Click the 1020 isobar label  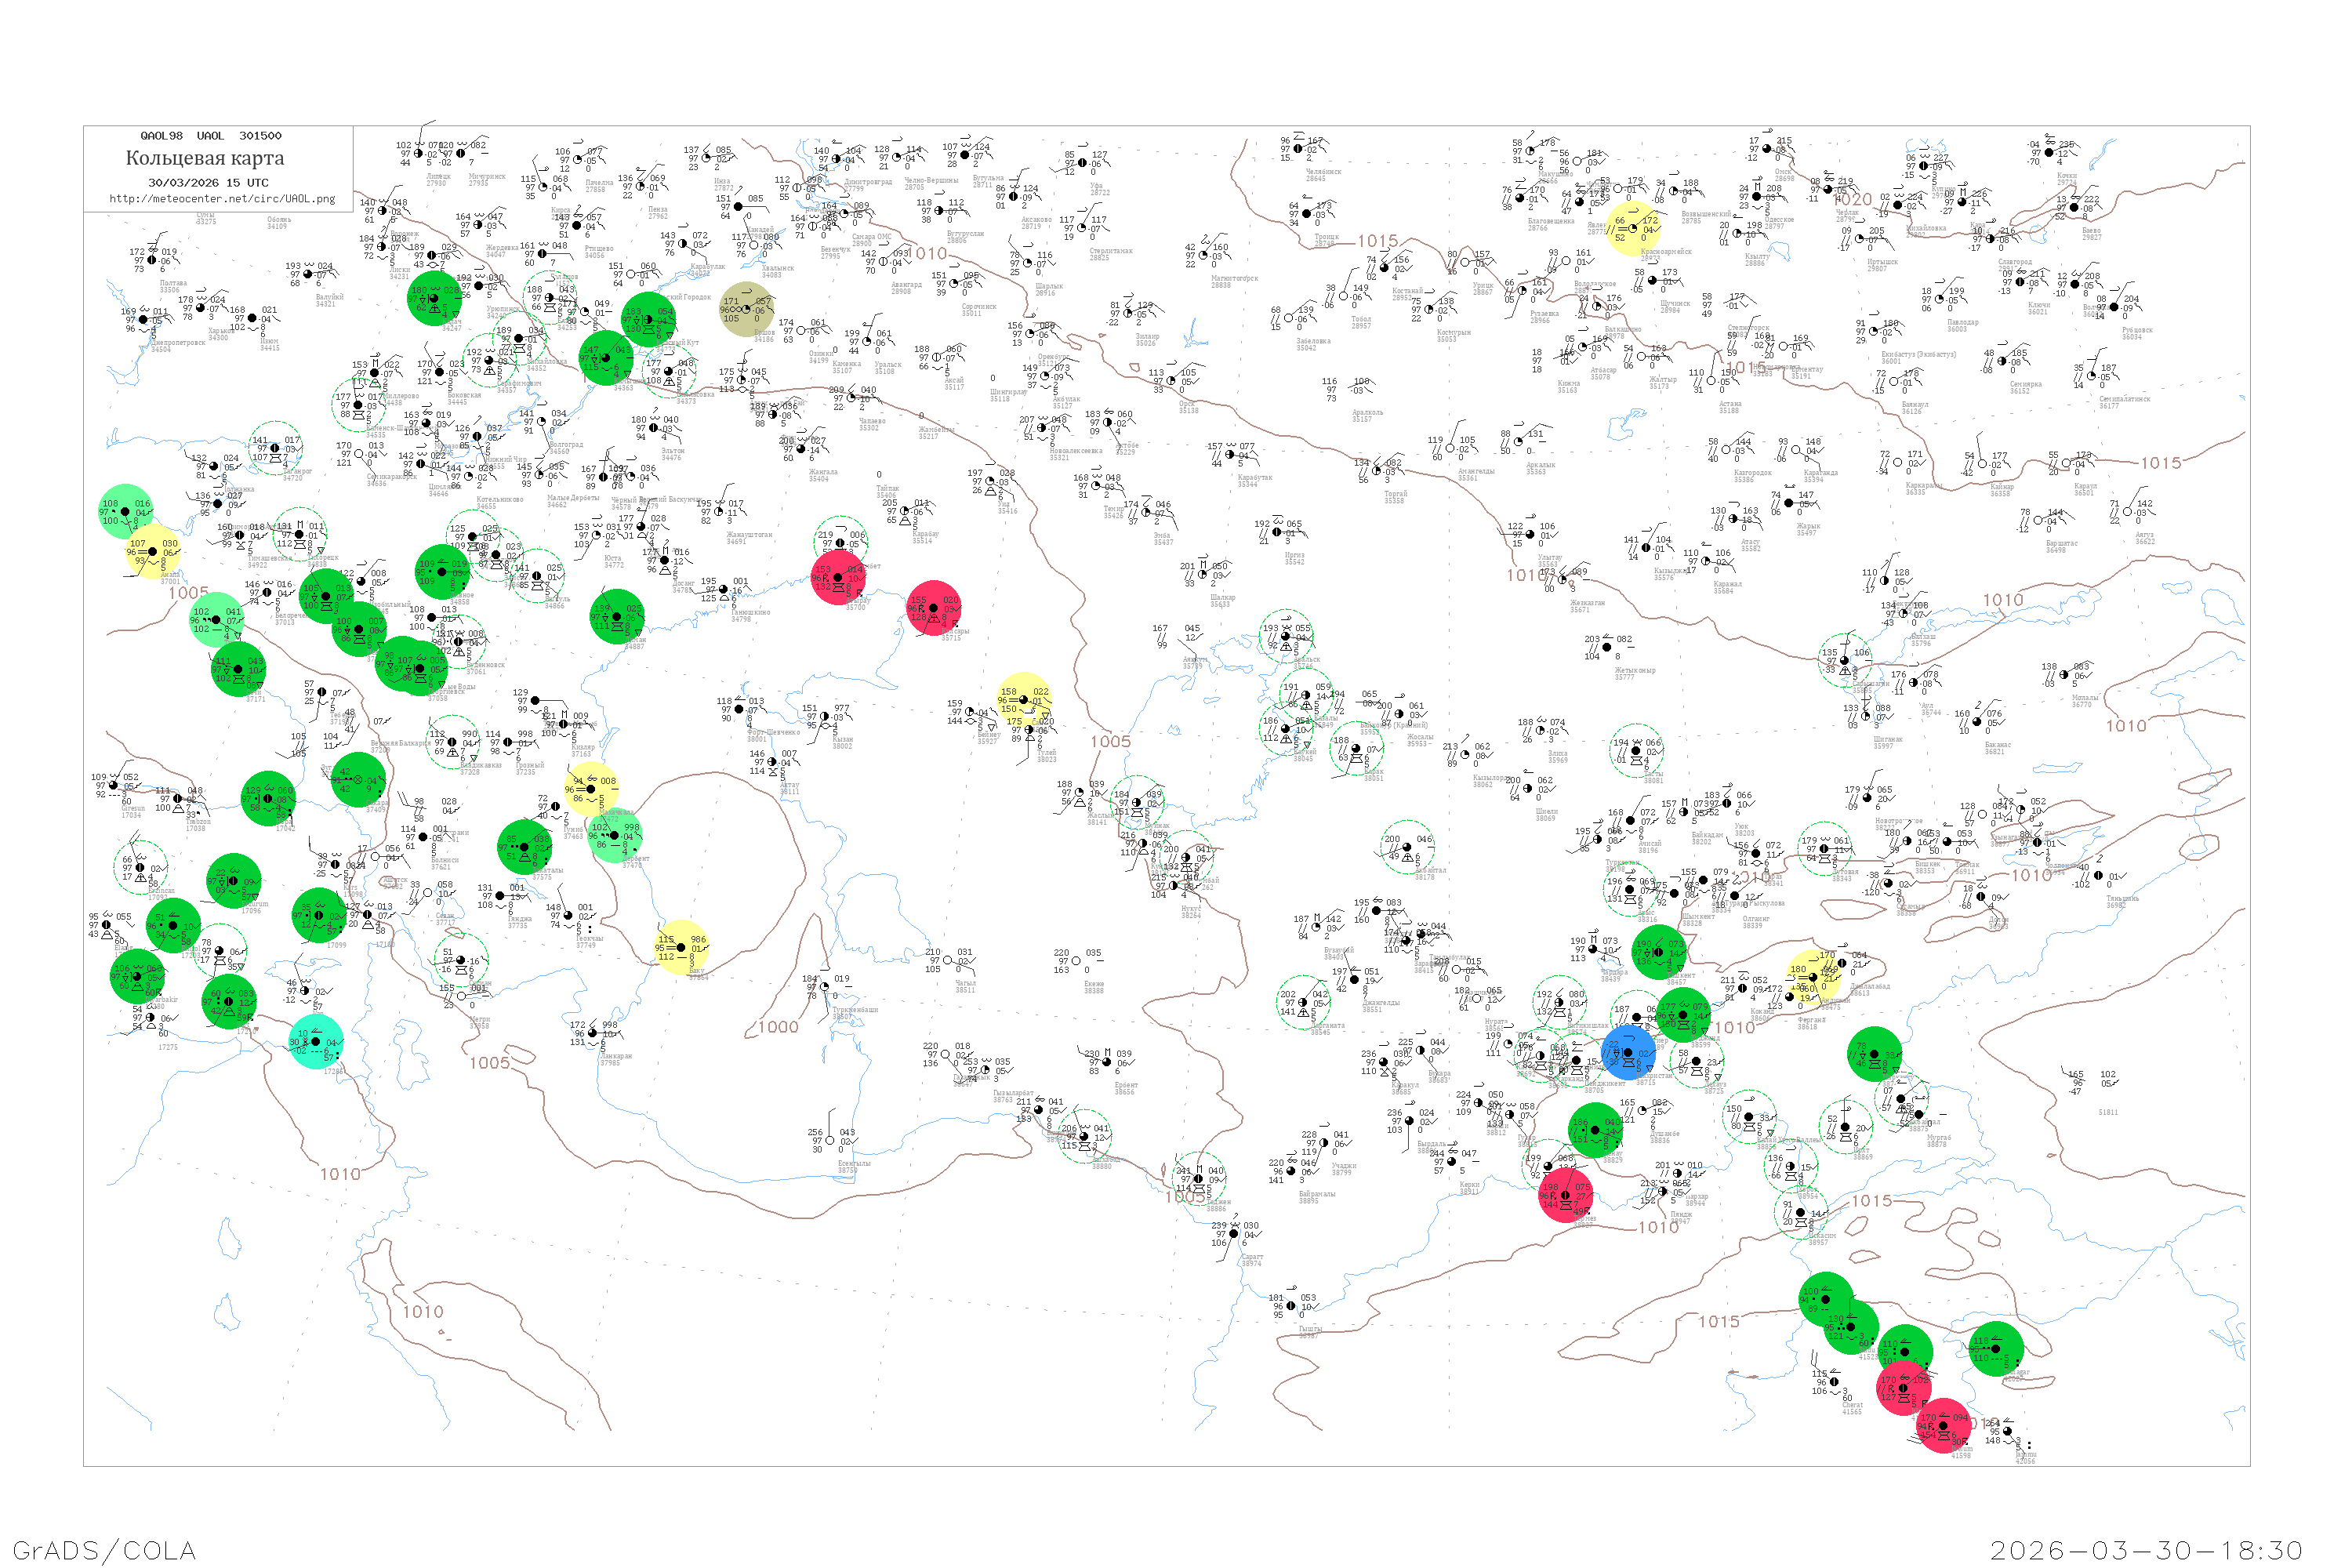pos(1853,200)
